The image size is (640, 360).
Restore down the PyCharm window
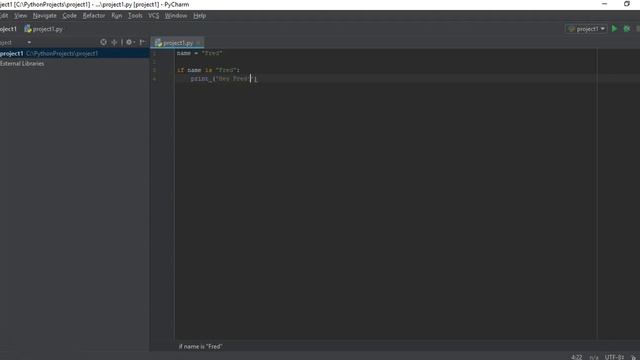click(627, 4)
